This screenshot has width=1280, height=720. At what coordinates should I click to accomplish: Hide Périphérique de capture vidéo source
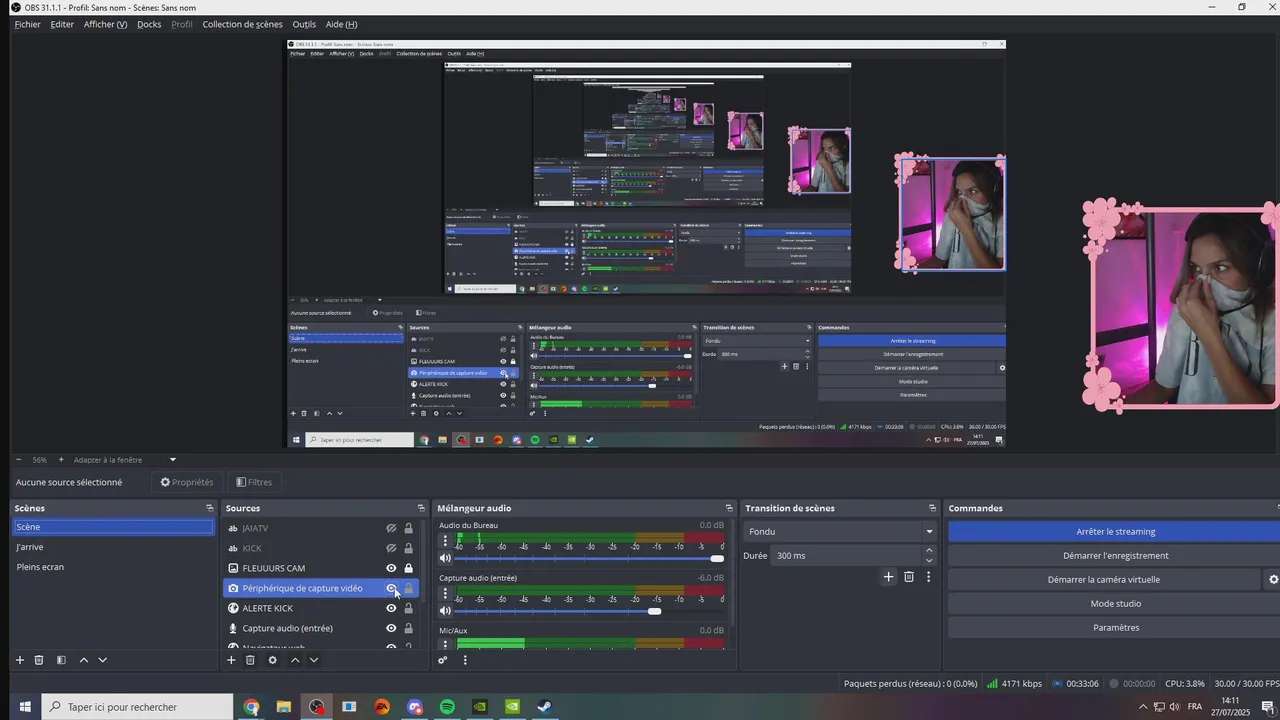pyautogui.click(x=391, y=588)
